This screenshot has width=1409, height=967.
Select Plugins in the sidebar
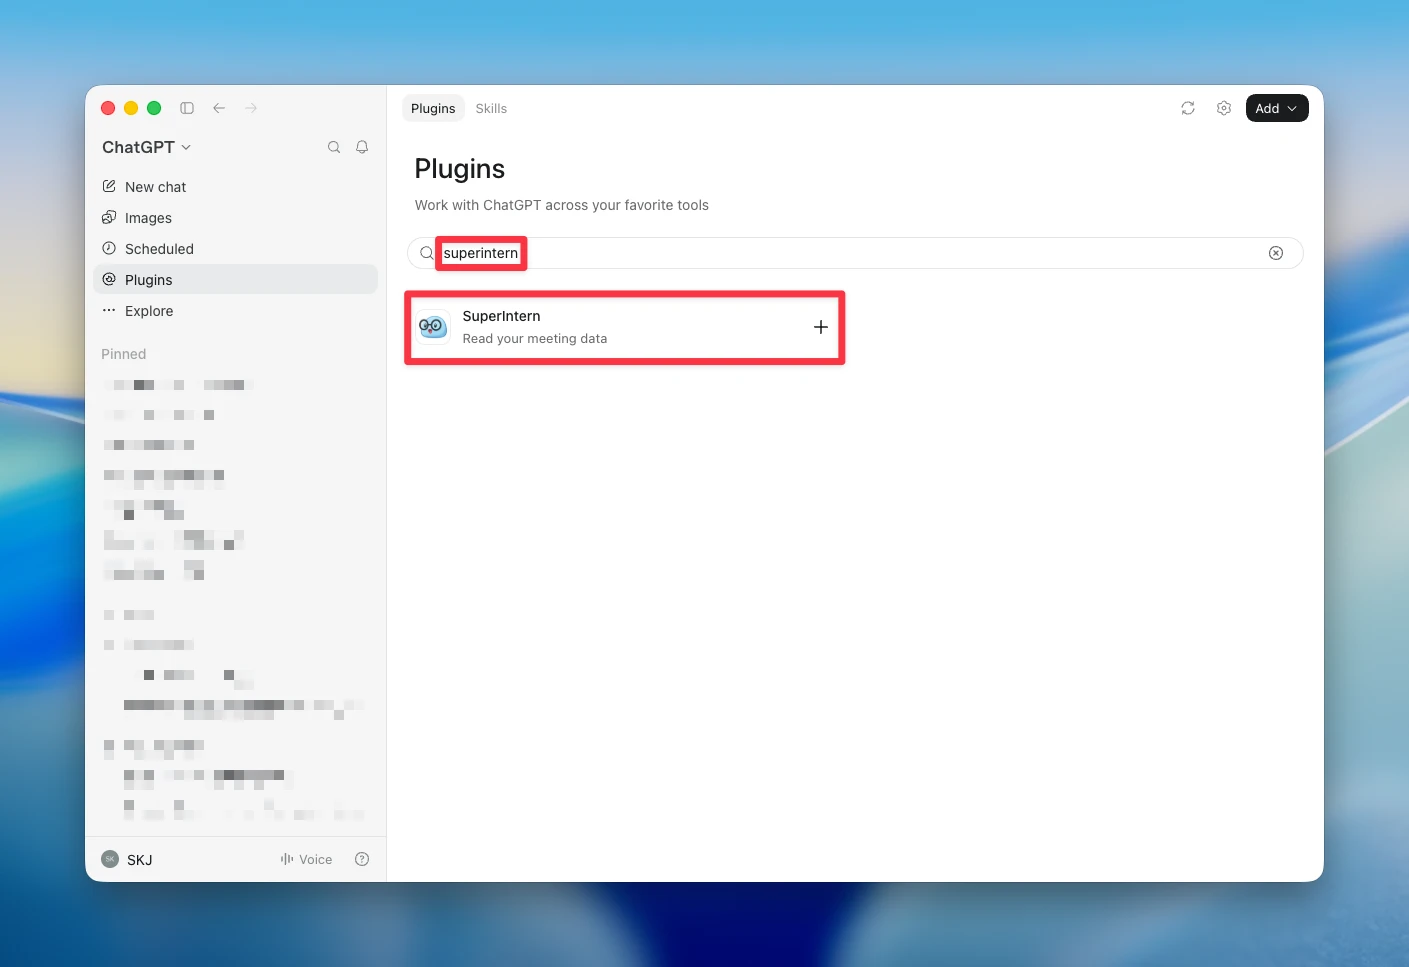coord(235,280)
